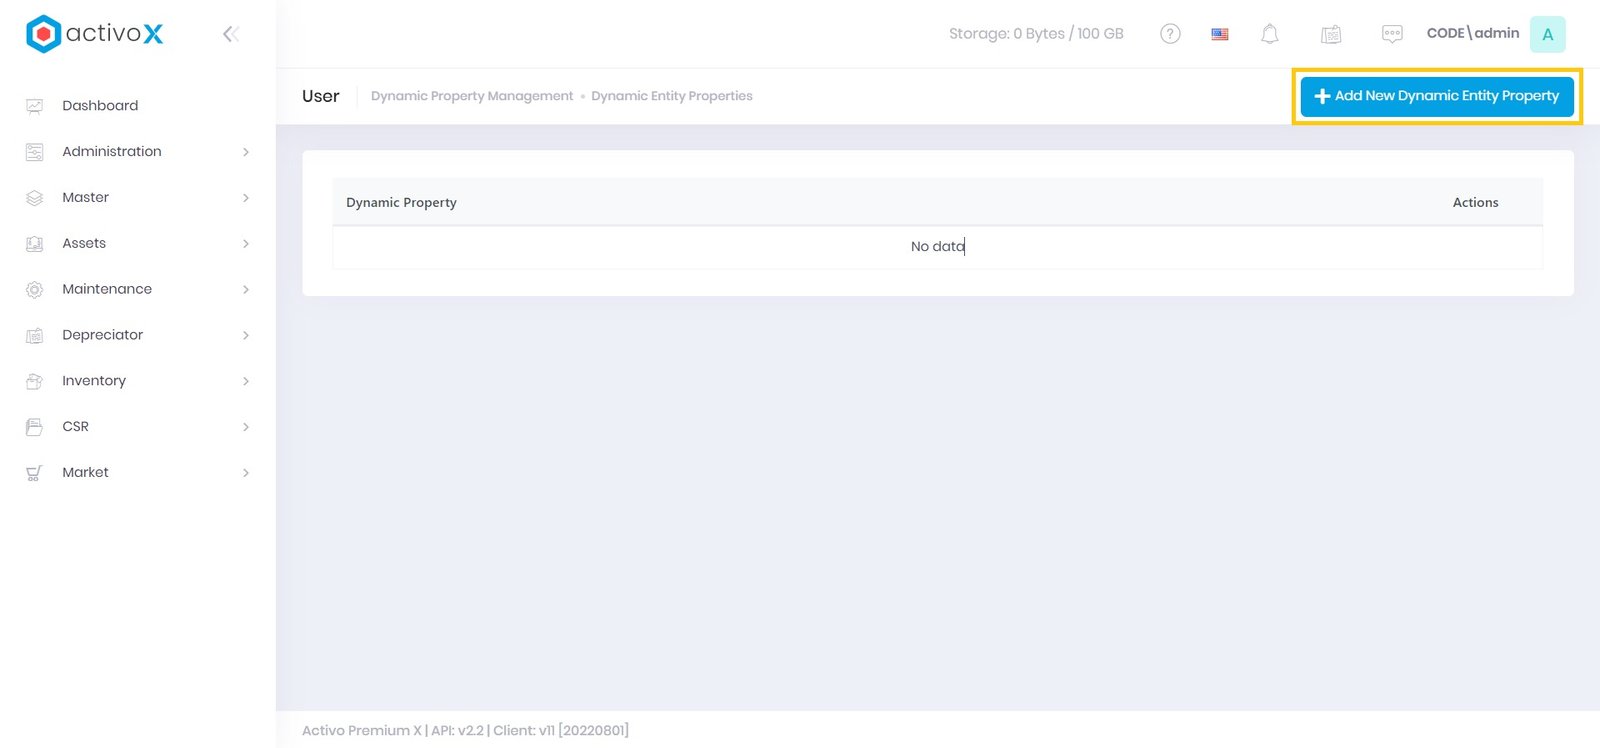
Task: Expand the Maintenance chevron arrow
Action: (x=246, y=290)
